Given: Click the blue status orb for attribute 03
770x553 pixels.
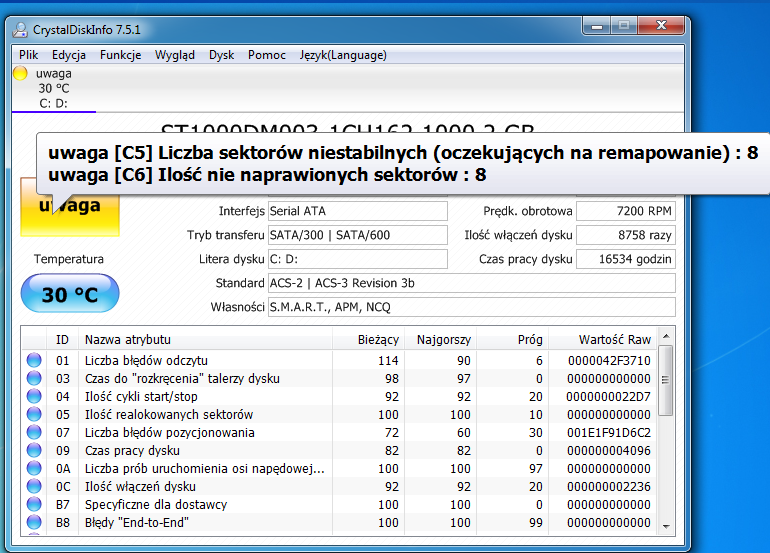Looking at the screenshot, I should tap(34, 378).
